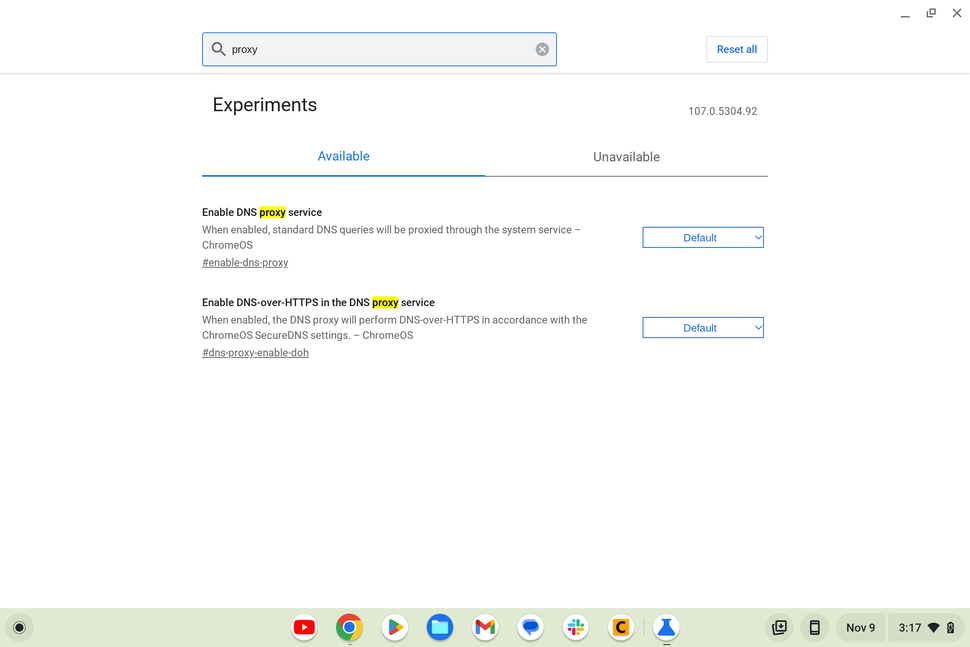Open YouTube from the shelf
This screenshot has height=647, width=970.
304,627
